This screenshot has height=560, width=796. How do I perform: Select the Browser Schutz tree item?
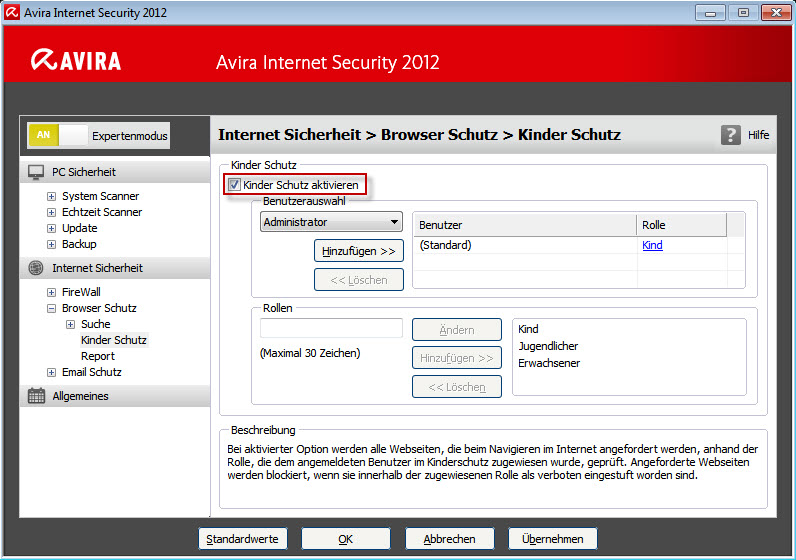pos(99,308)
